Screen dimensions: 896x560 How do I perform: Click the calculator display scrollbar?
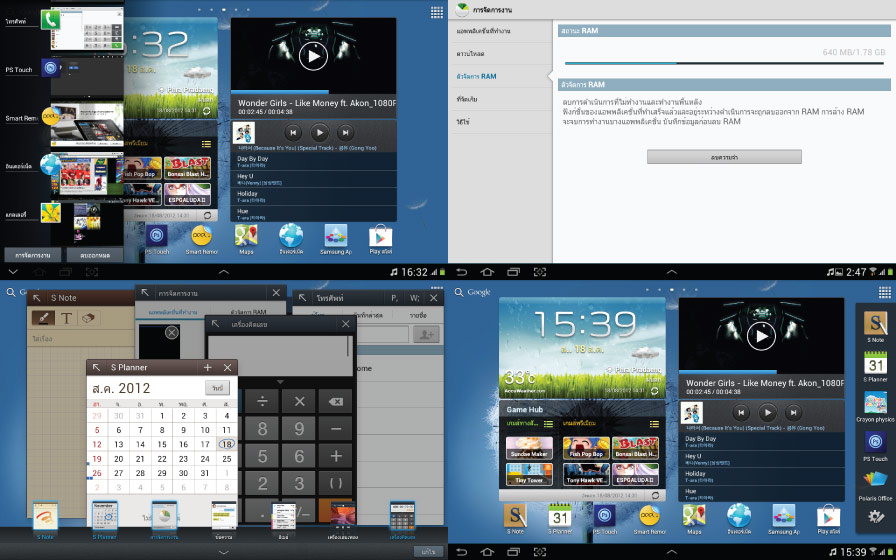(x=347, y=348)
